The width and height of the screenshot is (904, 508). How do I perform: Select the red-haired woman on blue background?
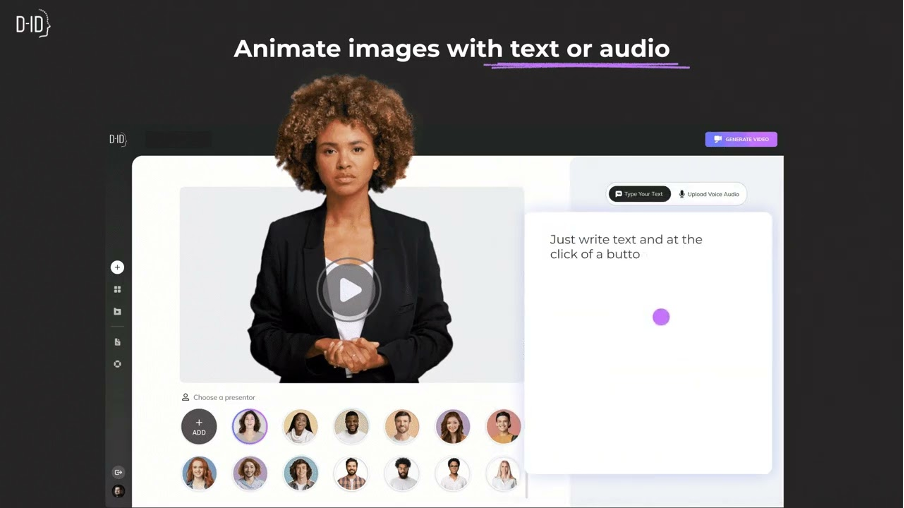point(199,473)
